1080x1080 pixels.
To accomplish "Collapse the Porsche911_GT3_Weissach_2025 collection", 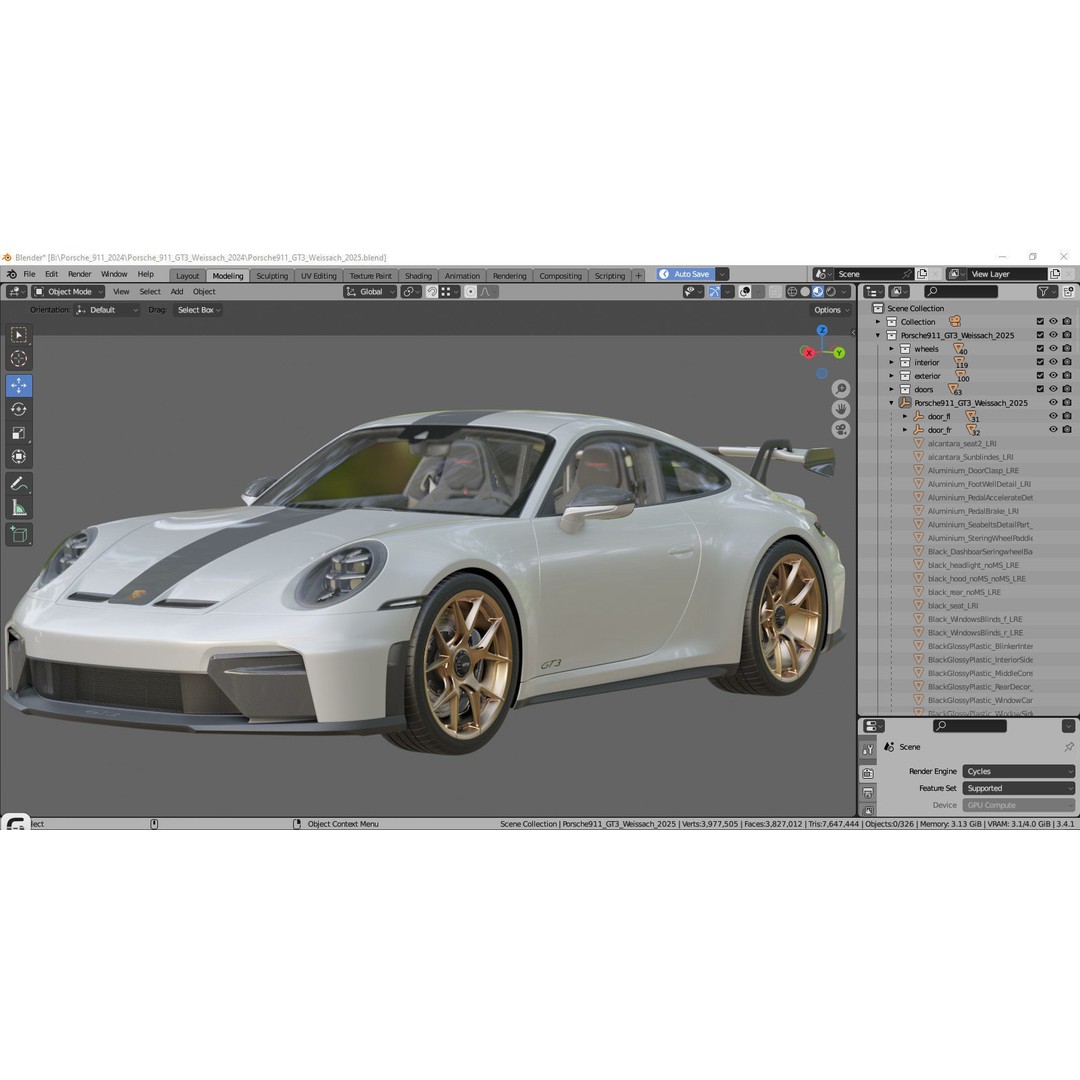I will point(878,335).
